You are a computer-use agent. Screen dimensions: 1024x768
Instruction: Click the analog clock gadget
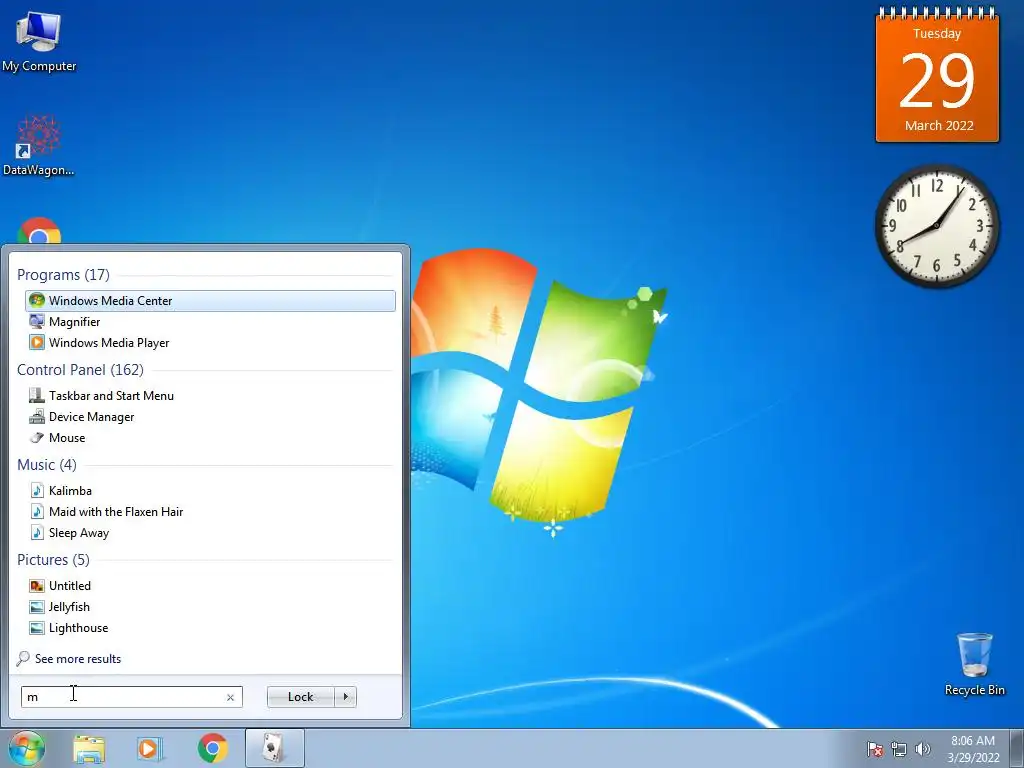pos(937,225)
